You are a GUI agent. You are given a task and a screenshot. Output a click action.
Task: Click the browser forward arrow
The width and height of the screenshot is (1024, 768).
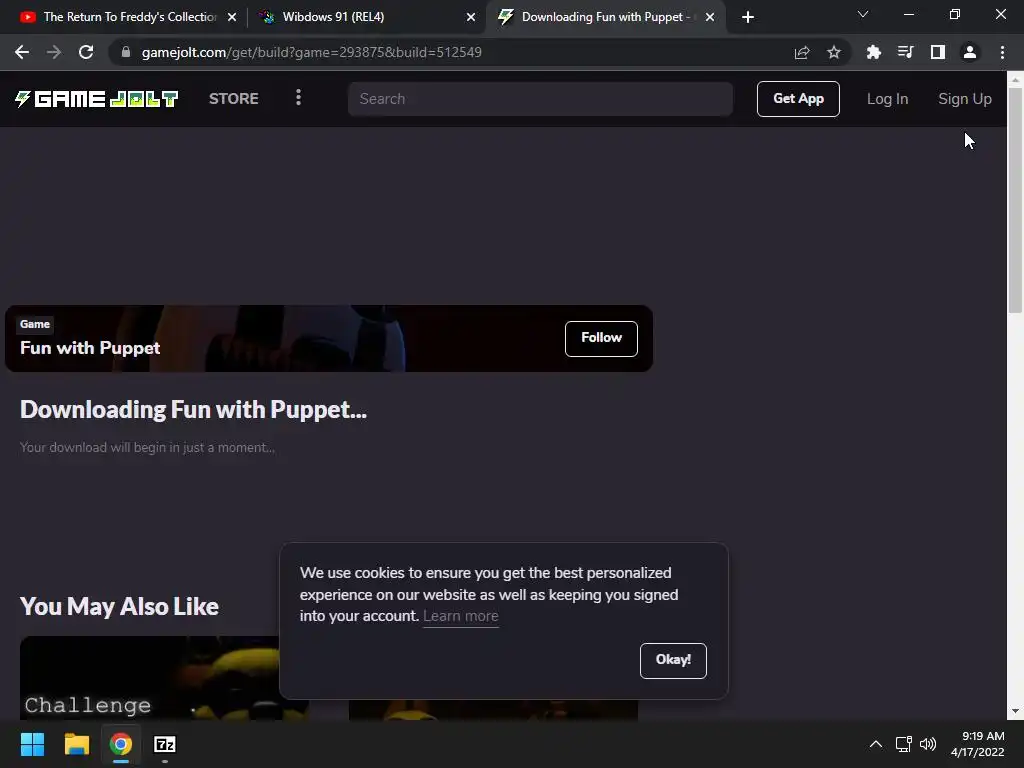pyautogui.click(x=54, y=52)
